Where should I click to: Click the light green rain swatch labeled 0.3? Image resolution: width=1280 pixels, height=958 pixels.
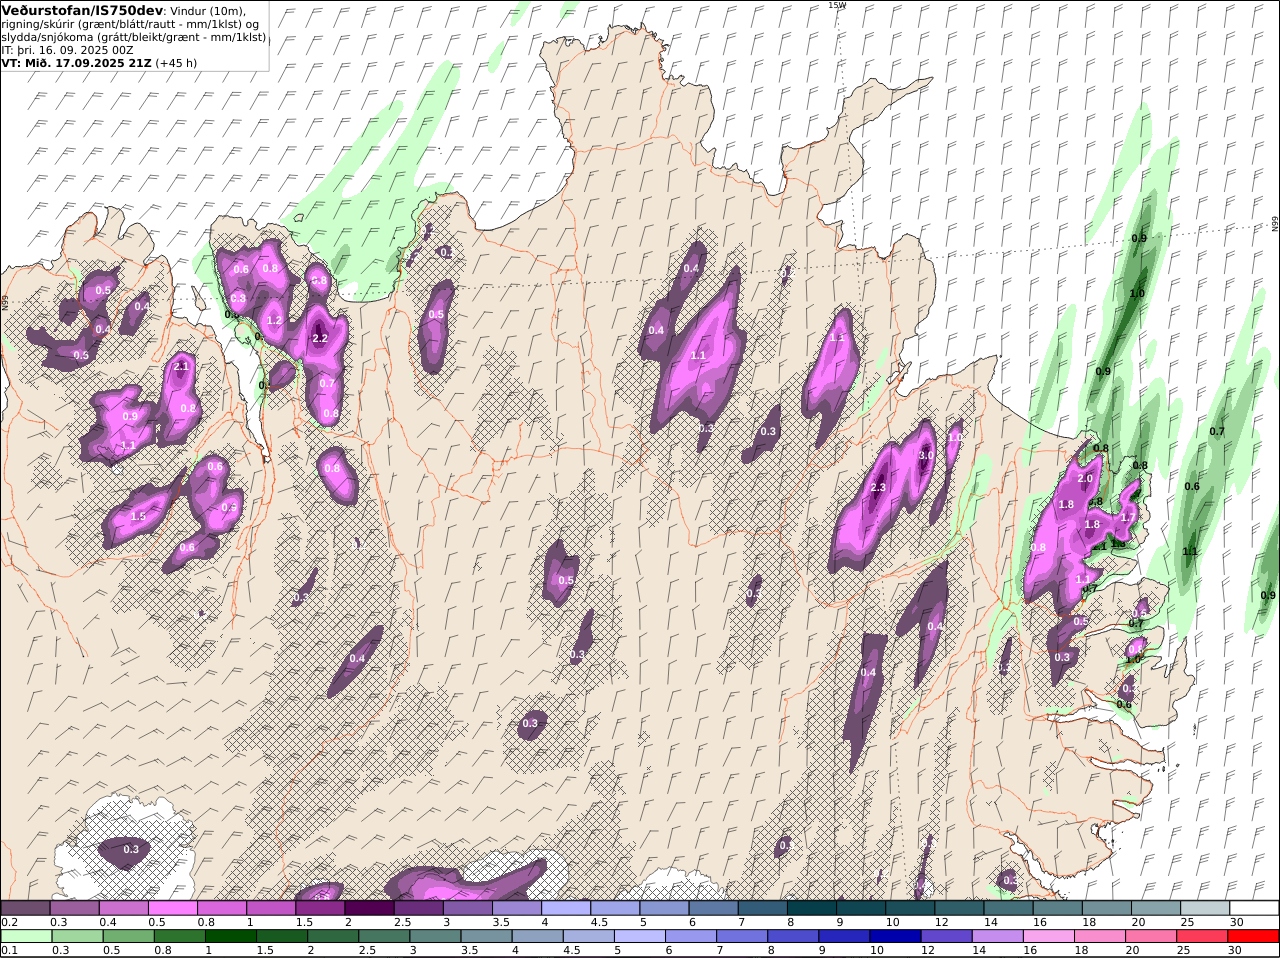tap(75, 936)
